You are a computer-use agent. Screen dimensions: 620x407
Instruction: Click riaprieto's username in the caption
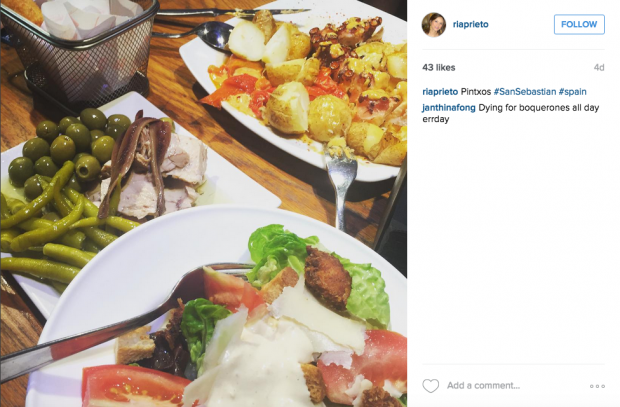click(440, 92)
